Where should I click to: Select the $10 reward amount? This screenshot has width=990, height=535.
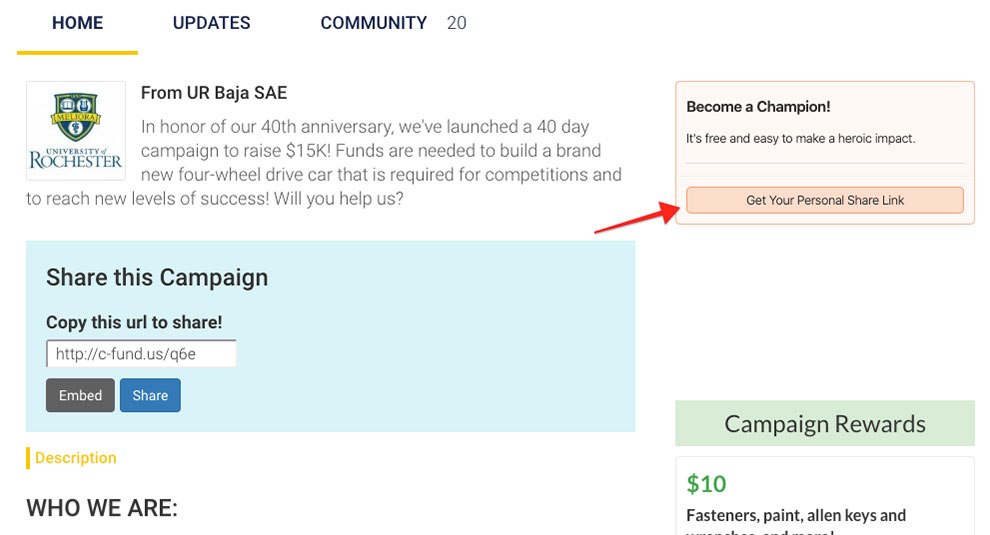[x=707, y=484]
